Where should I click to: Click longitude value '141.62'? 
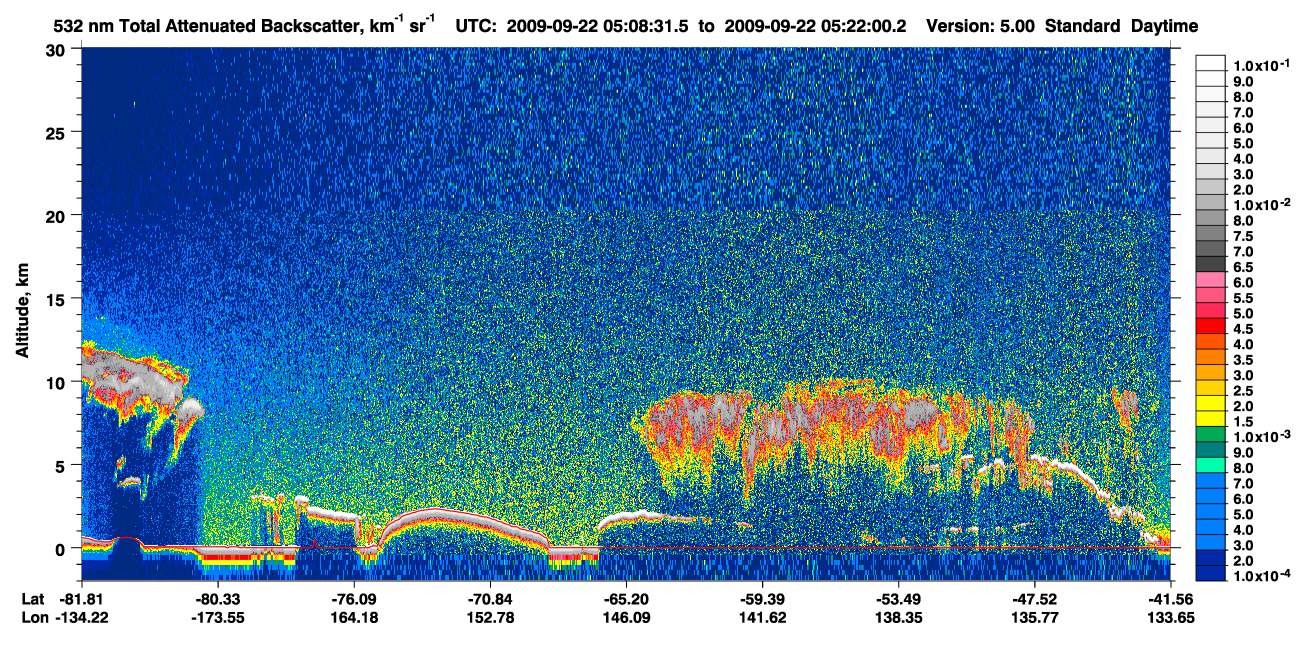coord(762,617)
